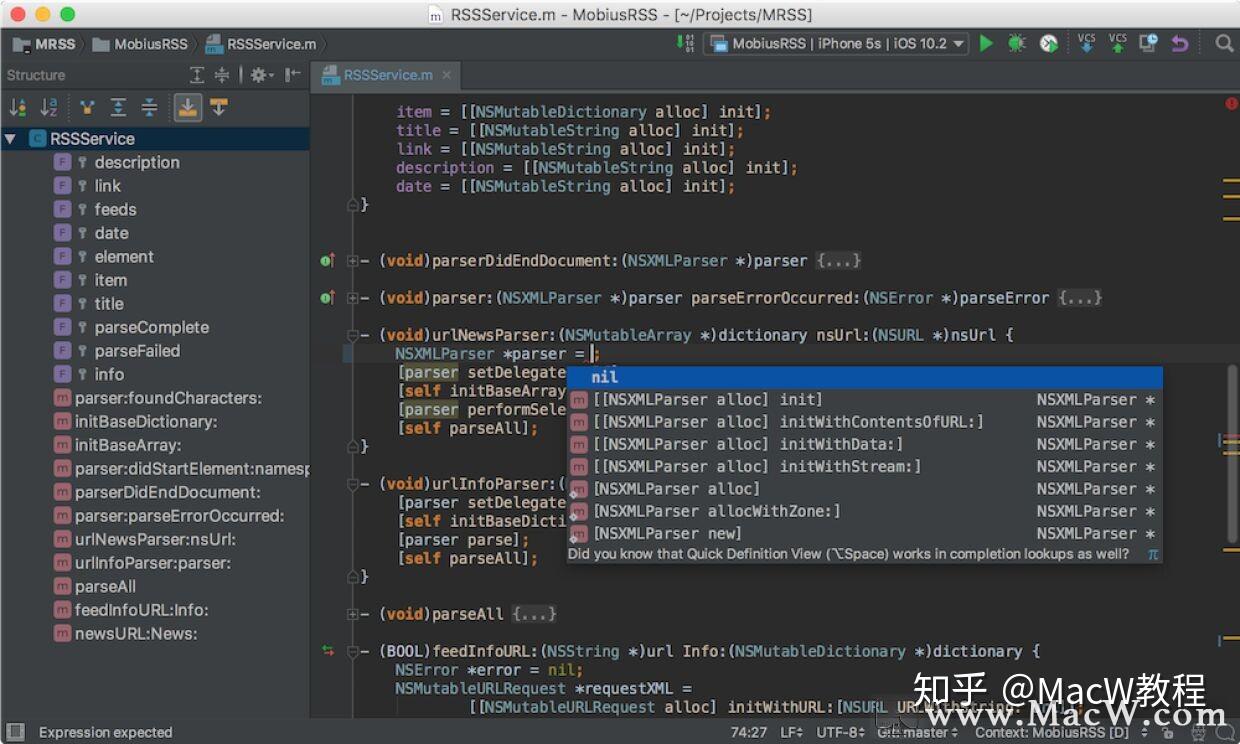This screenshot has height=744, width=1240.
Task: Collapse the urlInfoParser method fold marker
Action: pos(352,484)
